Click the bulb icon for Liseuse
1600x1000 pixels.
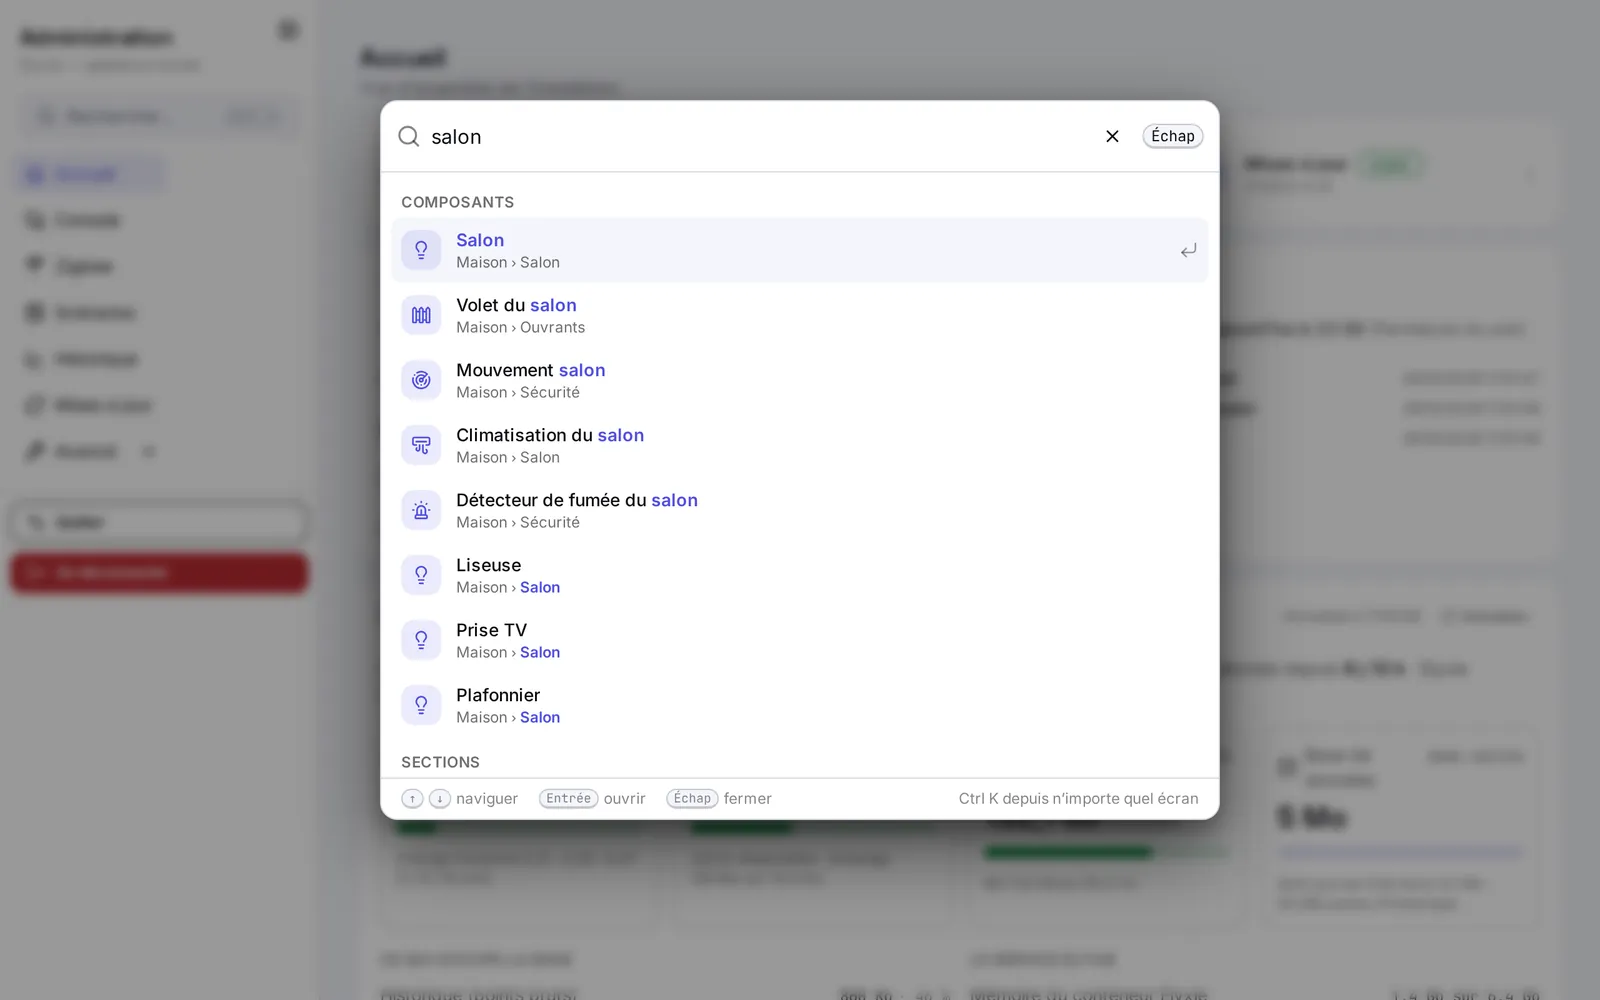[421, 575]
